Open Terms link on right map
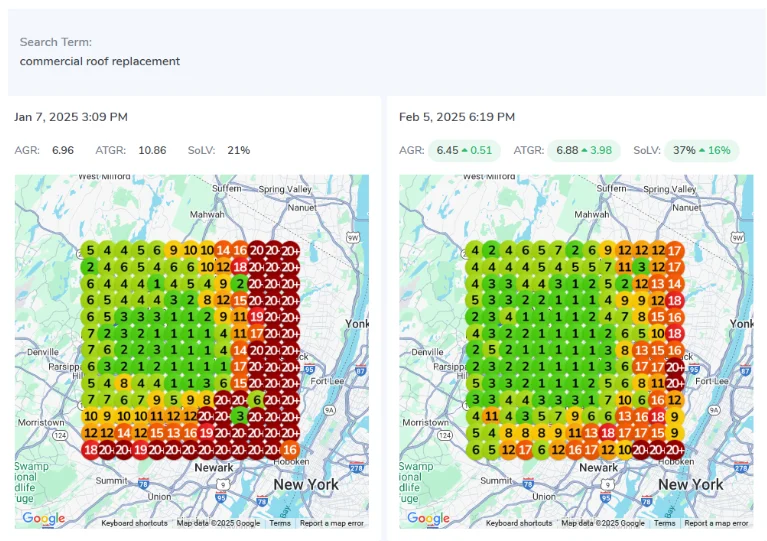The image size is (767, 541). (x=665, y=523)
